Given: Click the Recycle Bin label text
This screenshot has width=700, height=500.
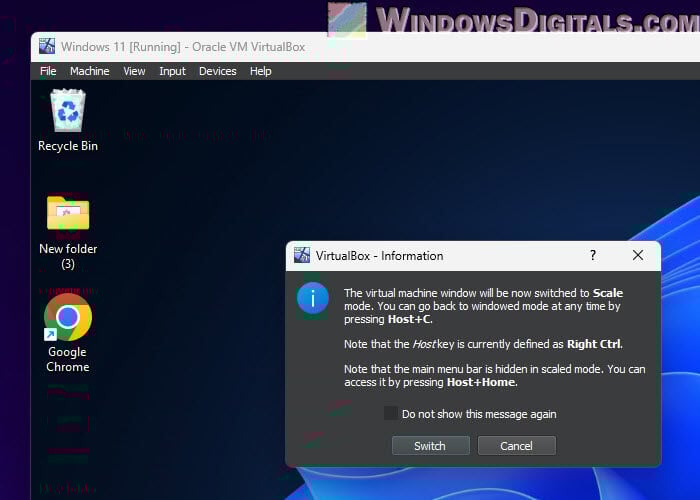Looking at the screenshot, I should point(68,146).
